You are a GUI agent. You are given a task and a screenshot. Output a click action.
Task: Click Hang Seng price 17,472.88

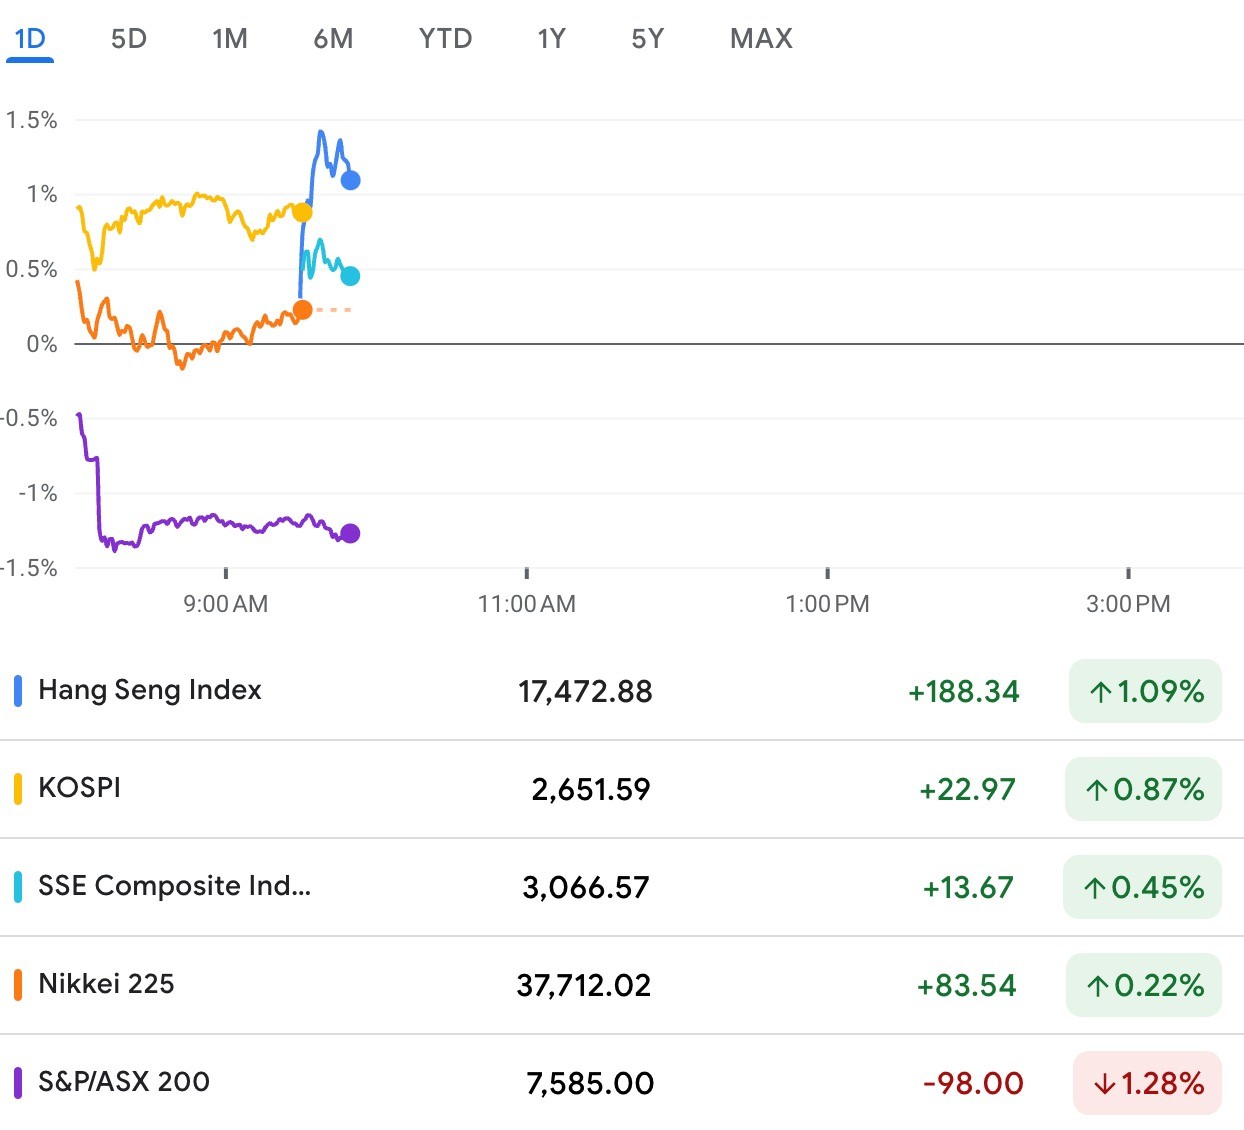tap(585, 691)
